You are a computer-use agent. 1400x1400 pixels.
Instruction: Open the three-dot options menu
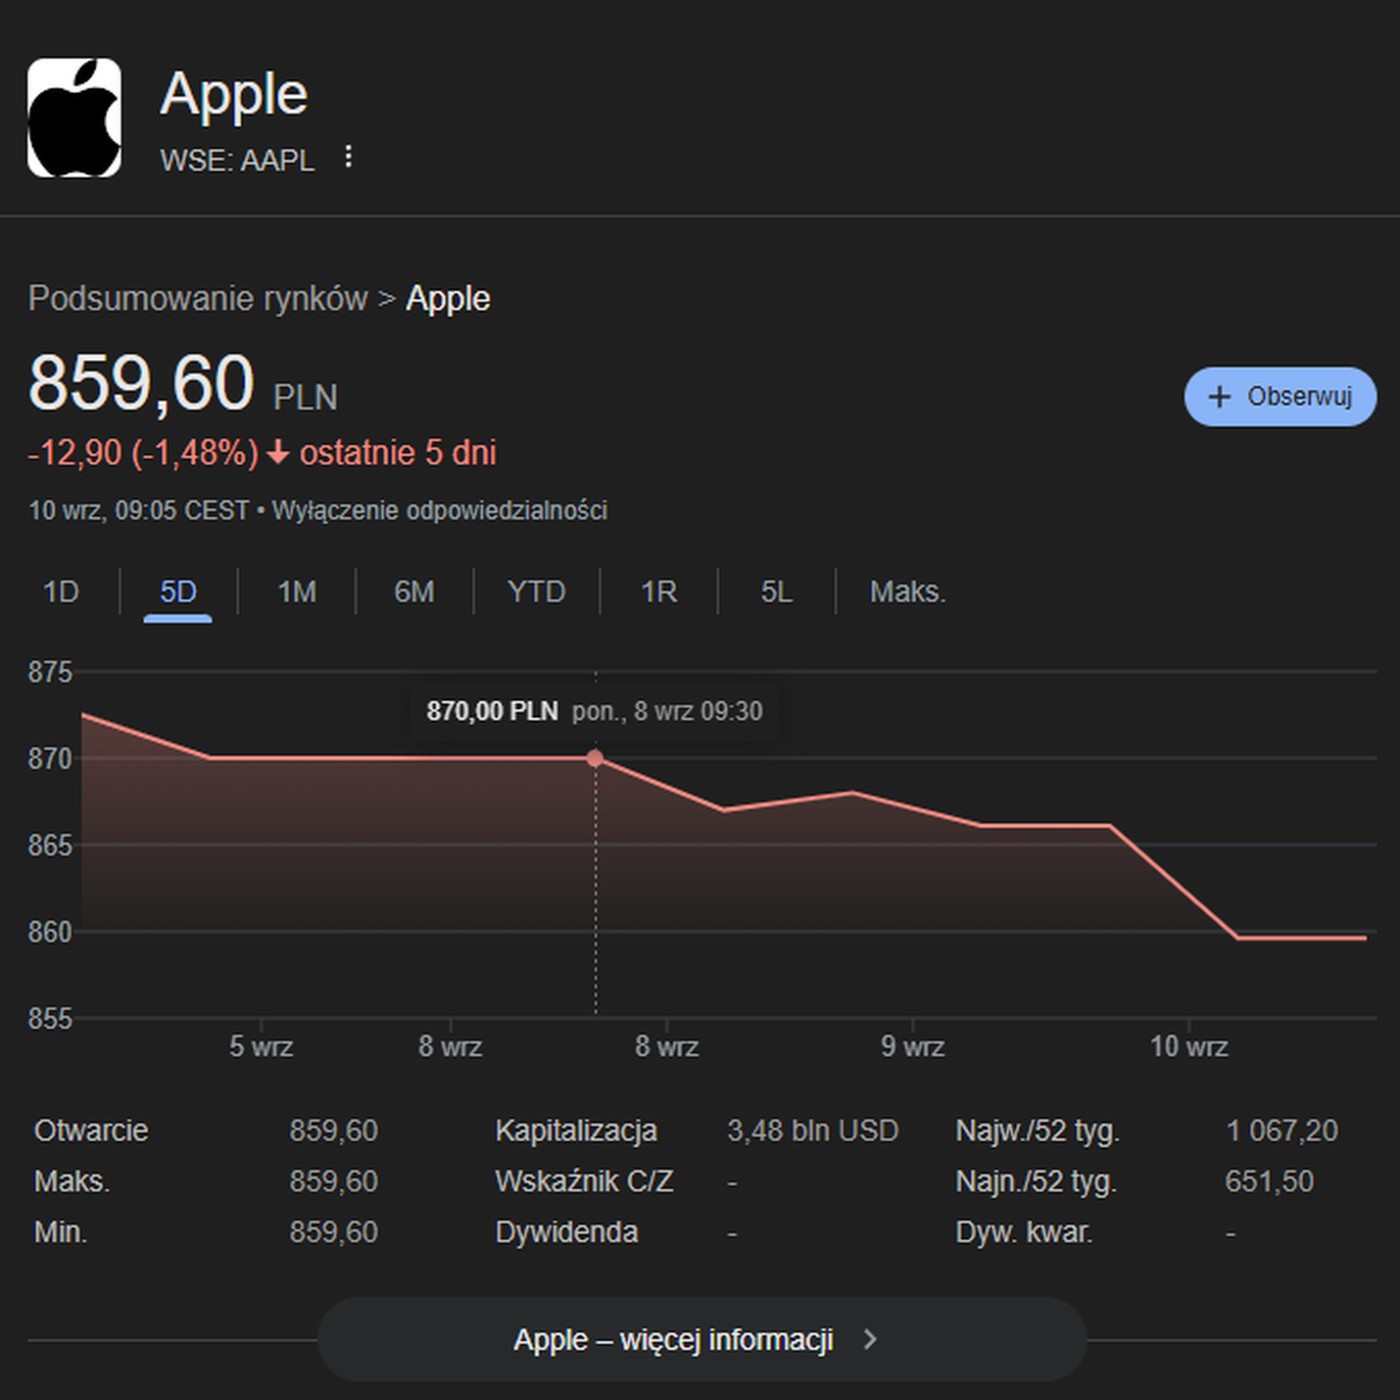coord(348,157)
